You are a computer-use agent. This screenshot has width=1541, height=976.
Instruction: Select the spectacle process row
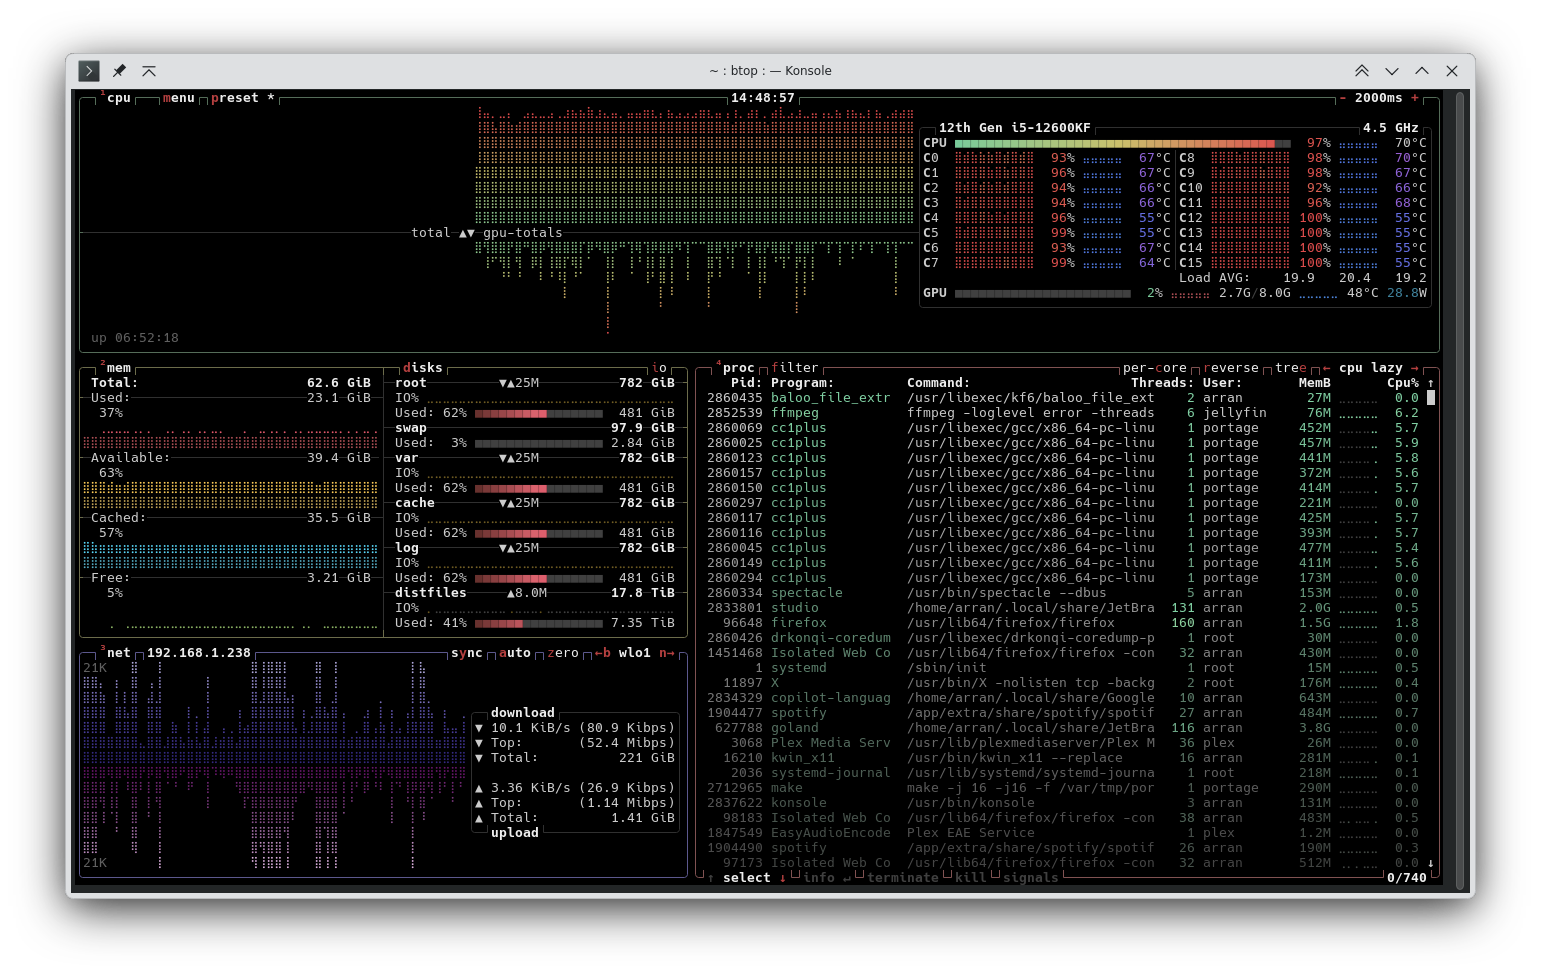1063,593
